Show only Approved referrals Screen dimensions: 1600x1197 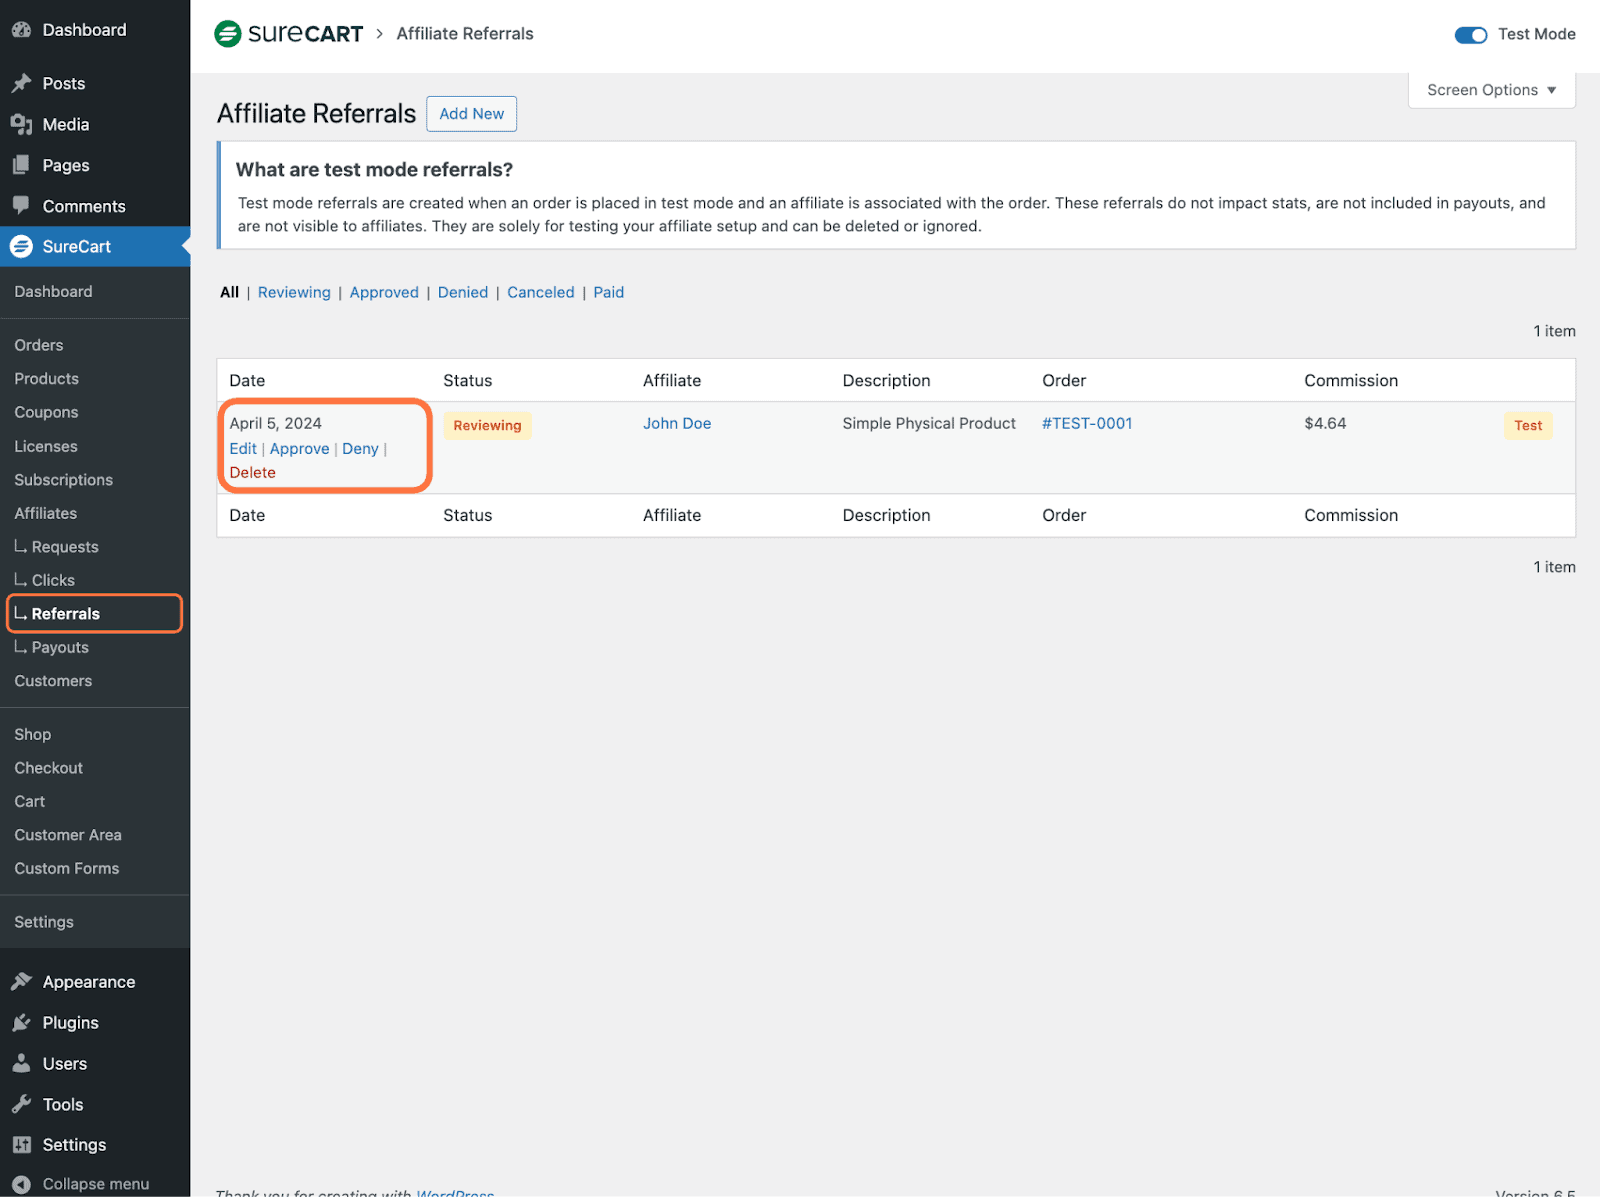[x=384, y=292]
